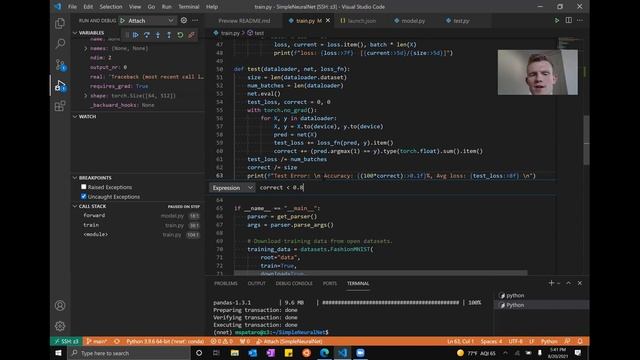Screen dimensions: 640x360
Task: Click the minimap code overview
Action: click(570, 43)
